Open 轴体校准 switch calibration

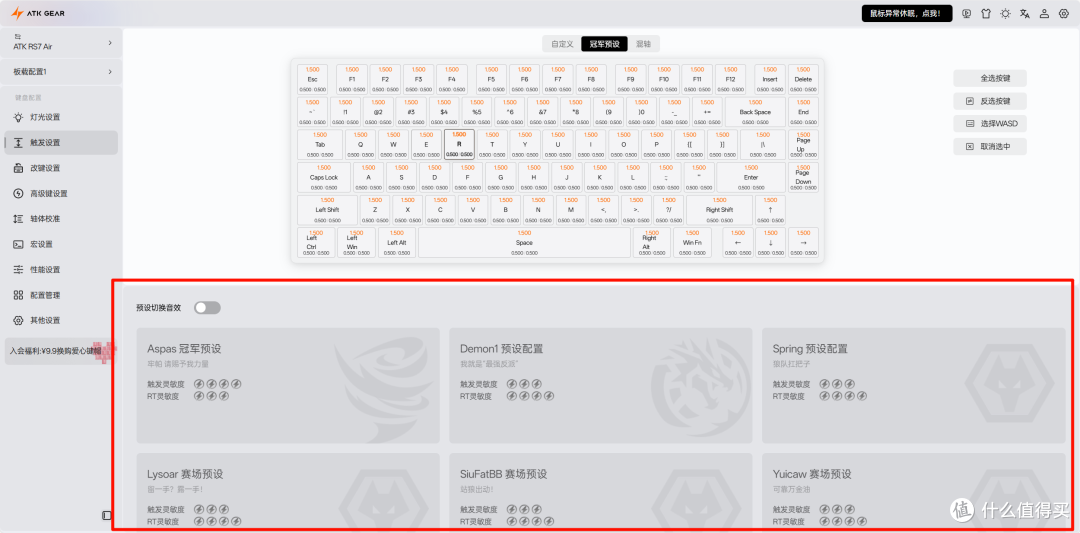(61, 219)
